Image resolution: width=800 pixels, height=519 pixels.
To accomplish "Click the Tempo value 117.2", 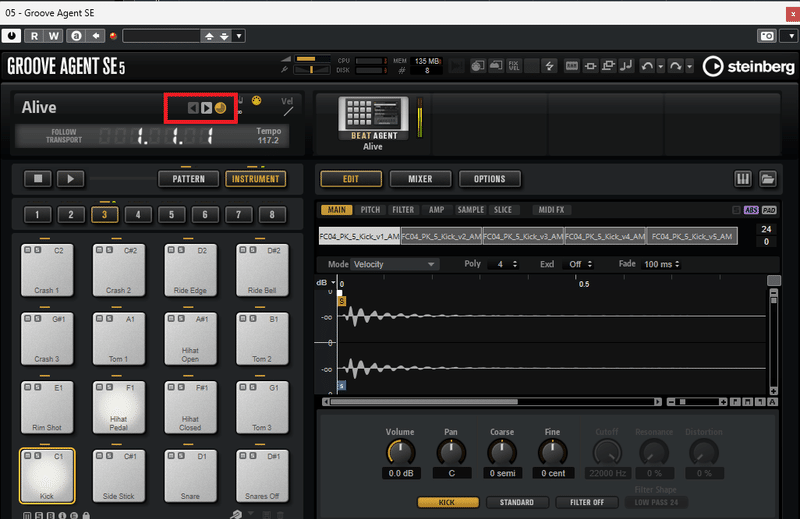I will click(x=268, y=140).
